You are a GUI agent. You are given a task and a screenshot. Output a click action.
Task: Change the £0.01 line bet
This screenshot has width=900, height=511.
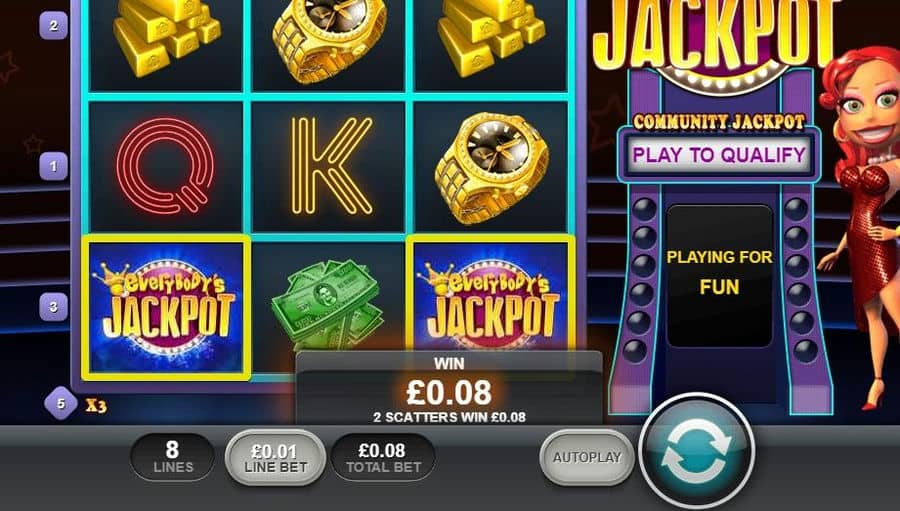tap(275, 458)
